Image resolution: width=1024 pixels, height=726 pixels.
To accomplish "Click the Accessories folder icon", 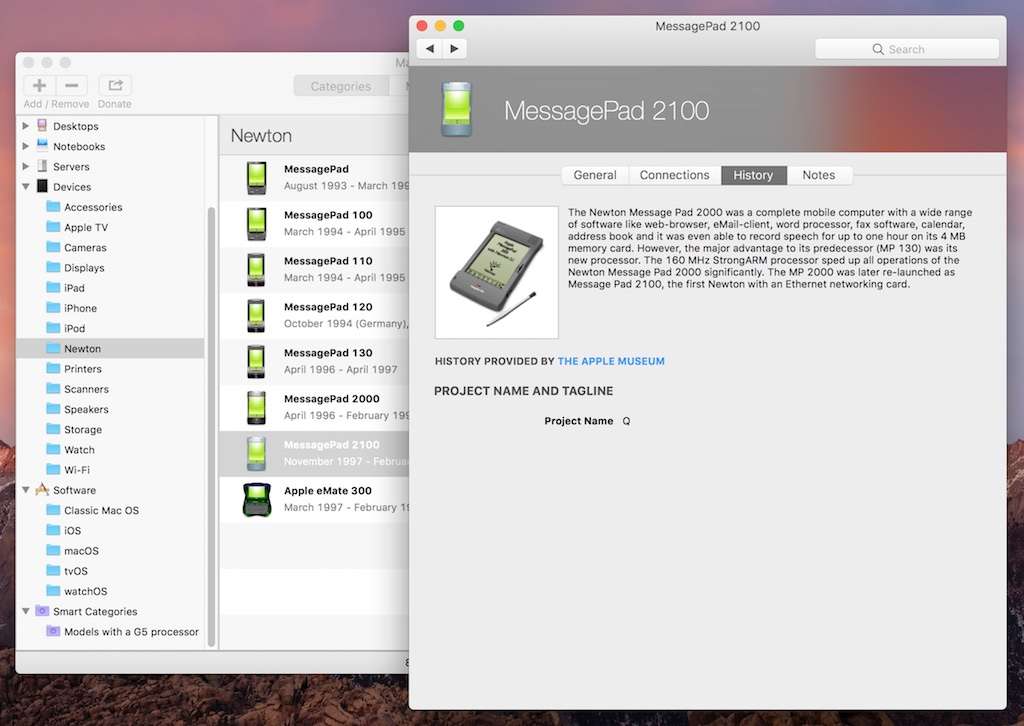I will 53,206.
